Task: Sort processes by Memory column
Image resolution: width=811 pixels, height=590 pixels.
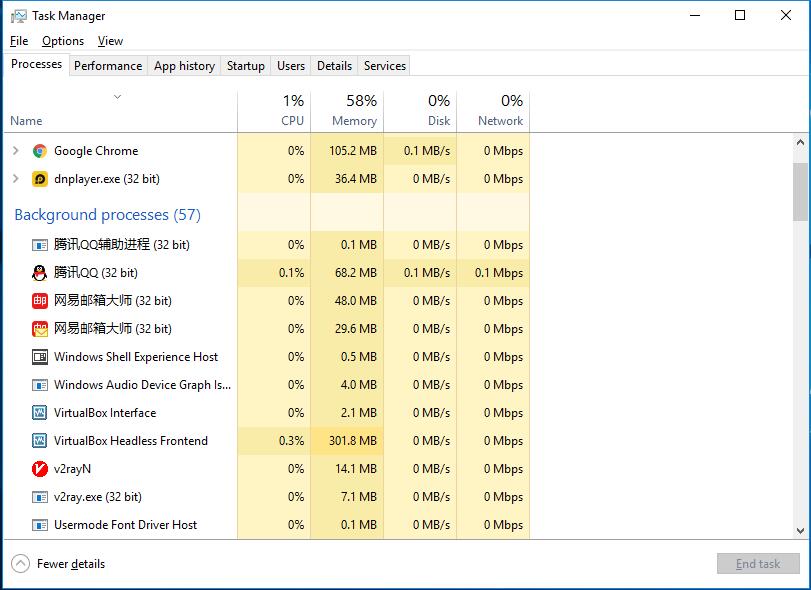Action: click(x=347, y=110)
